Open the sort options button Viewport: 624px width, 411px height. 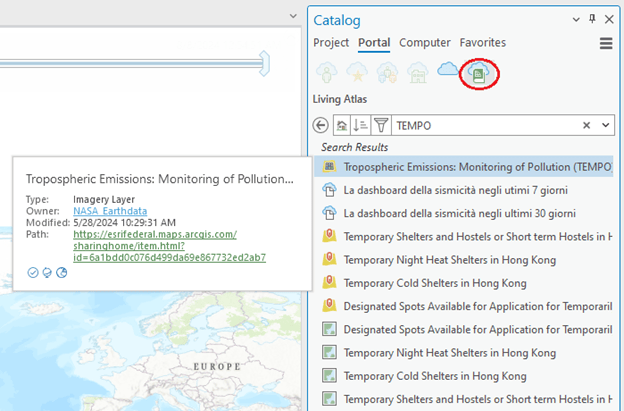361,125
